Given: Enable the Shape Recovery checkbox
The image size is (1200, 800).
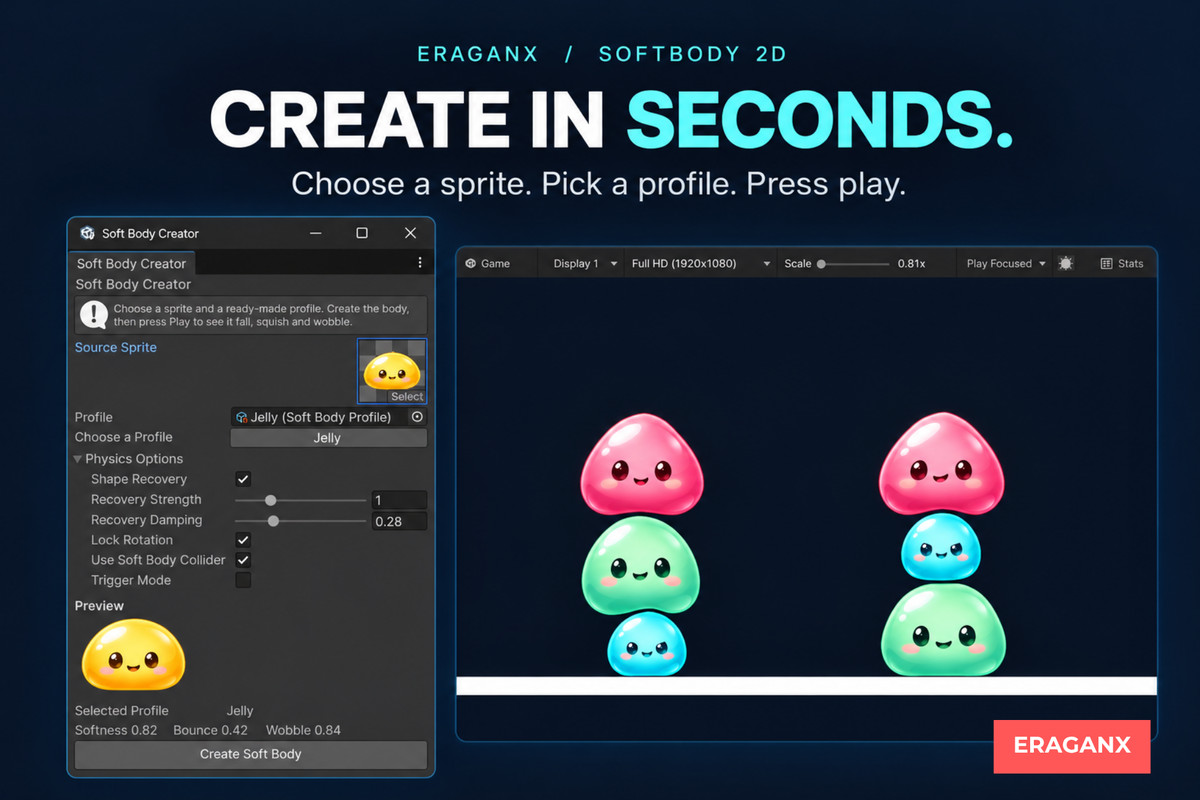Looking at the screenshot, I should click(243, 479).
